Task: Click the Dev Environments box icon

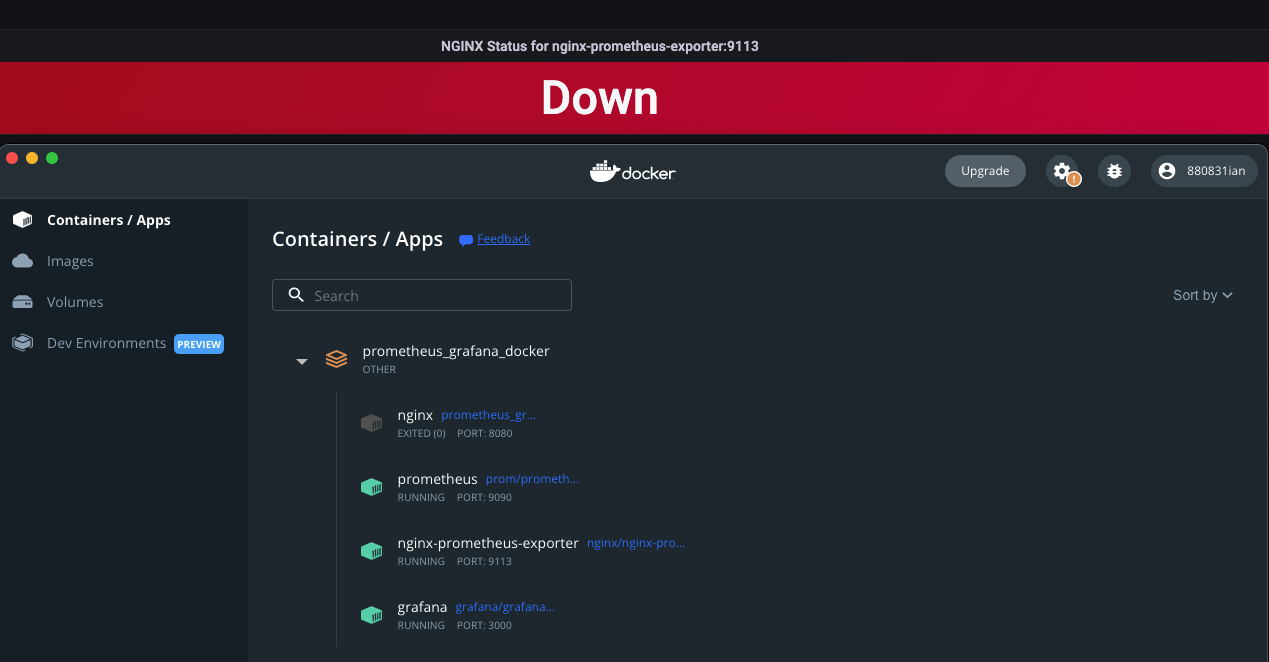Action: [22, 343]
